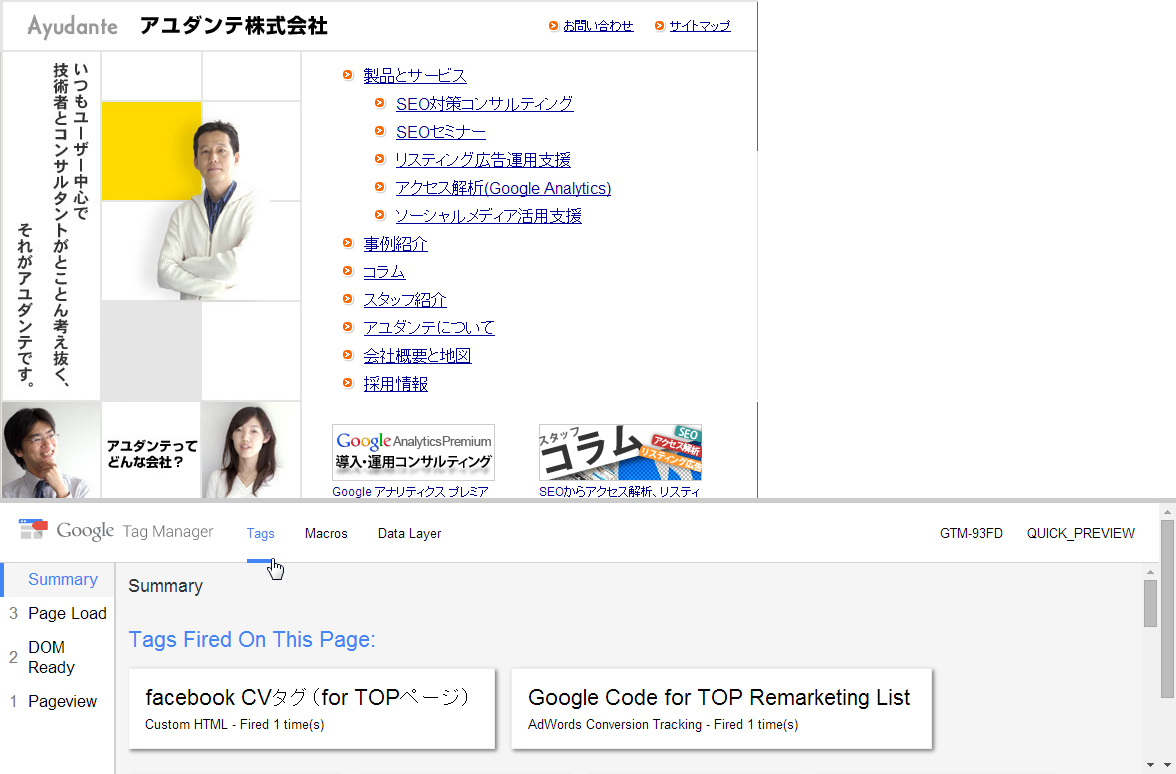Click the QUICK_PREVIEW label
The image size is (1176, 774).
click(x=1081, y=533)
